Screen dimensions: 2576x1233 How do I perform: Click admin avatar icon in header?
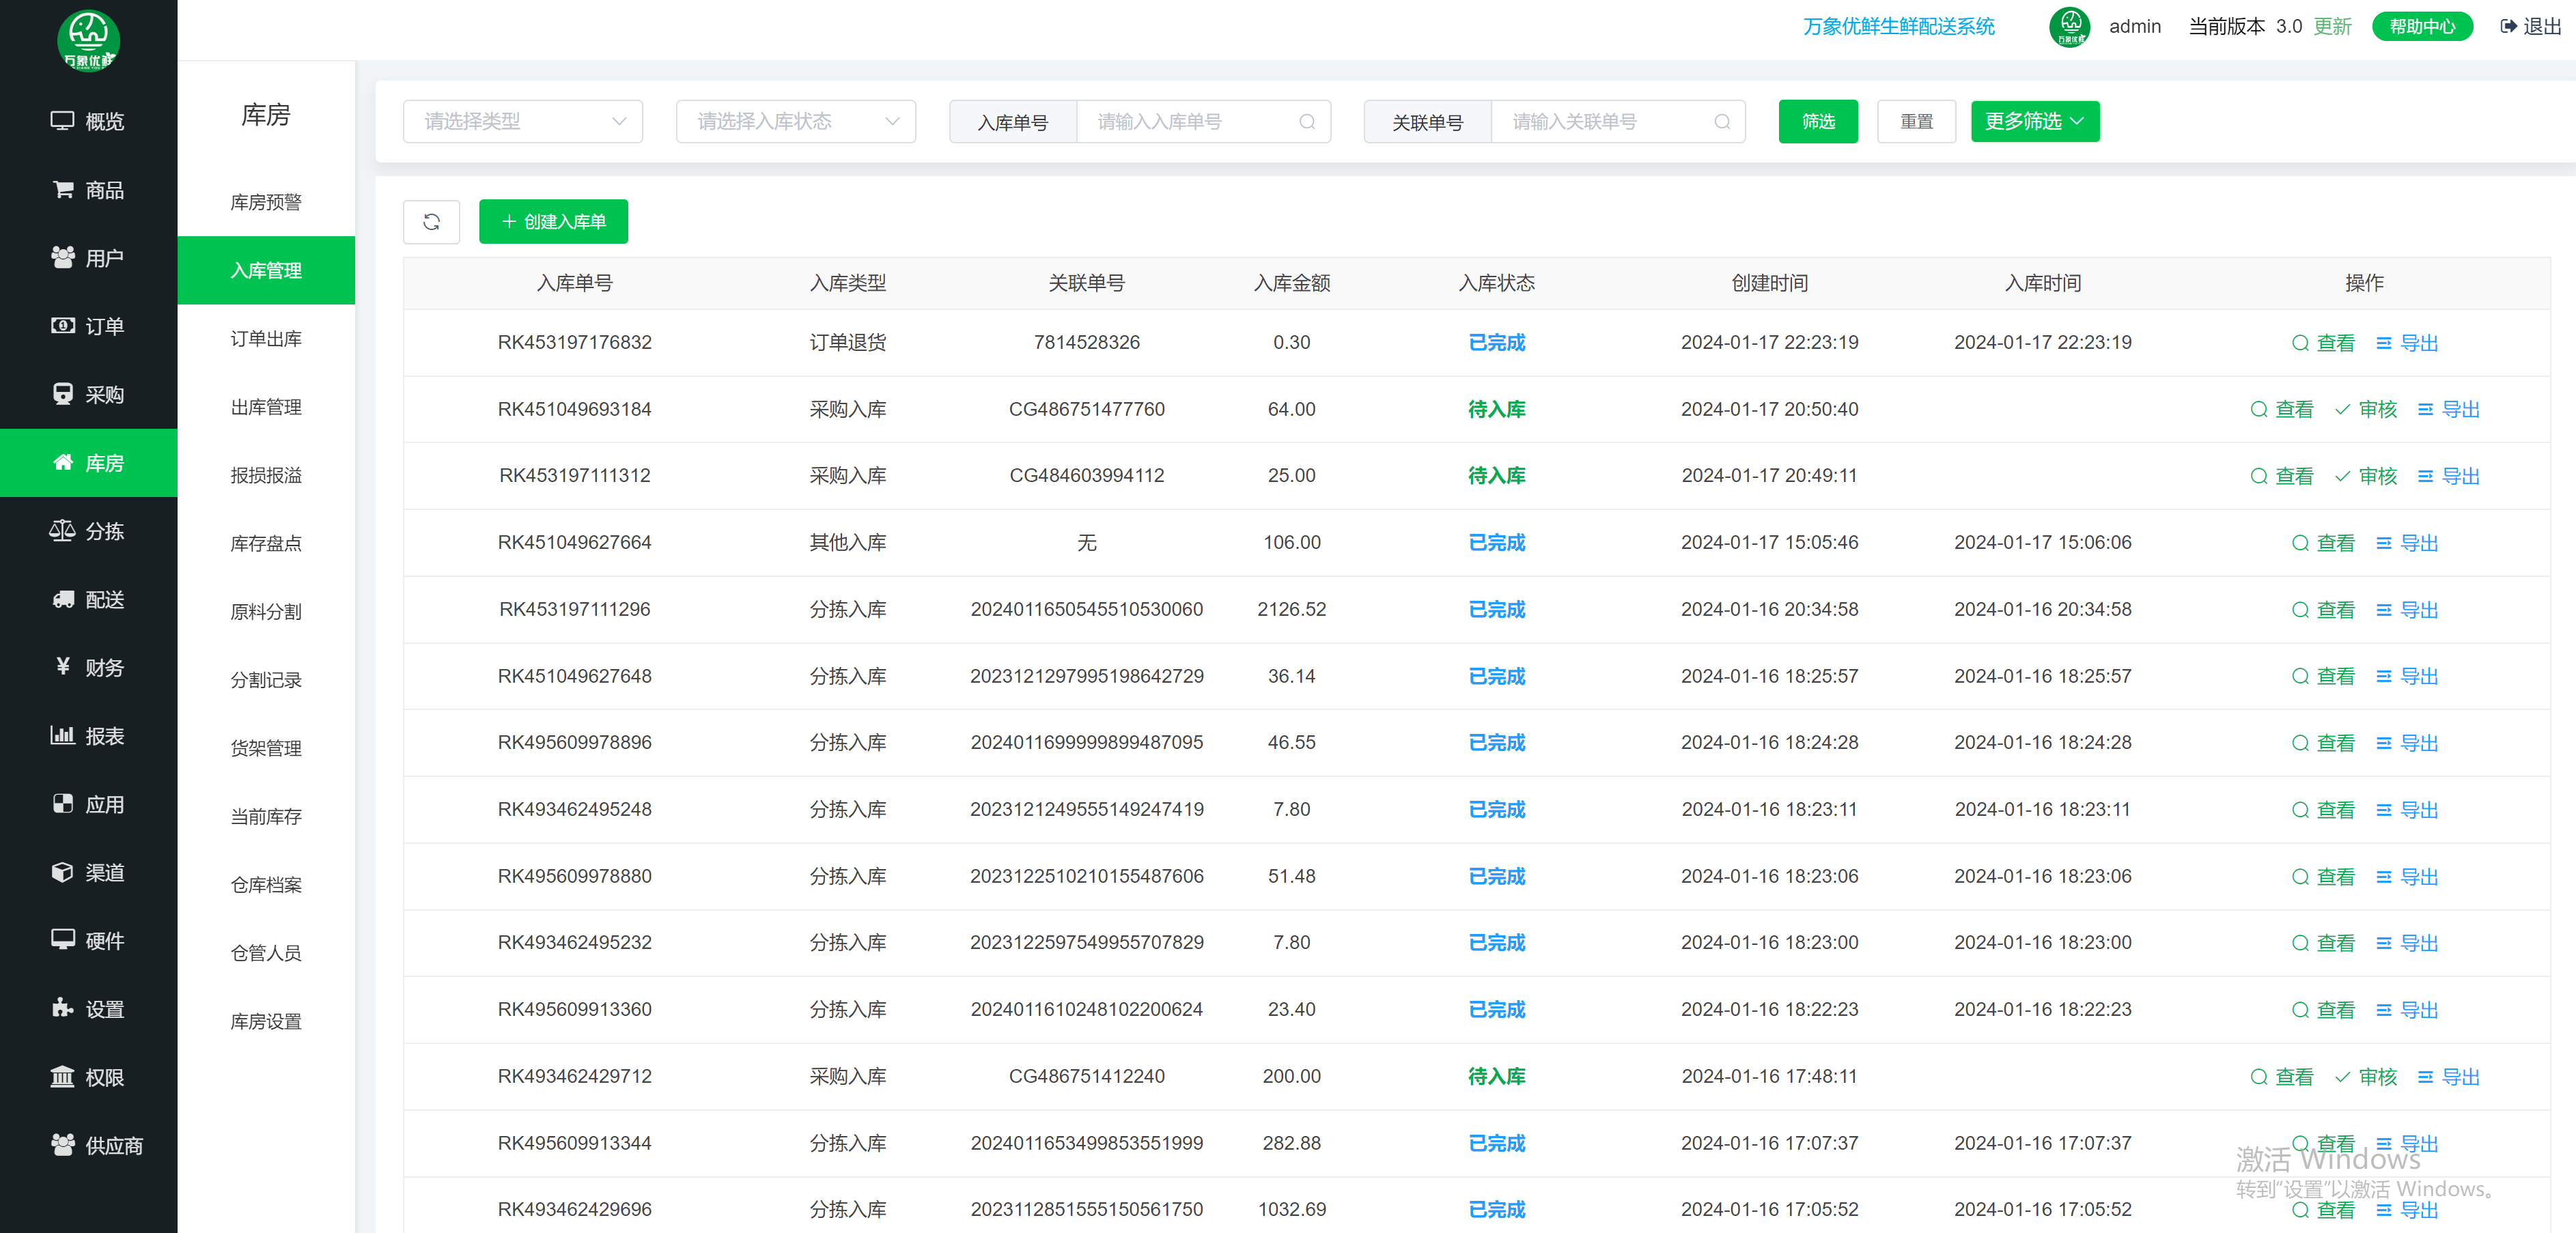coord(2069,26)
